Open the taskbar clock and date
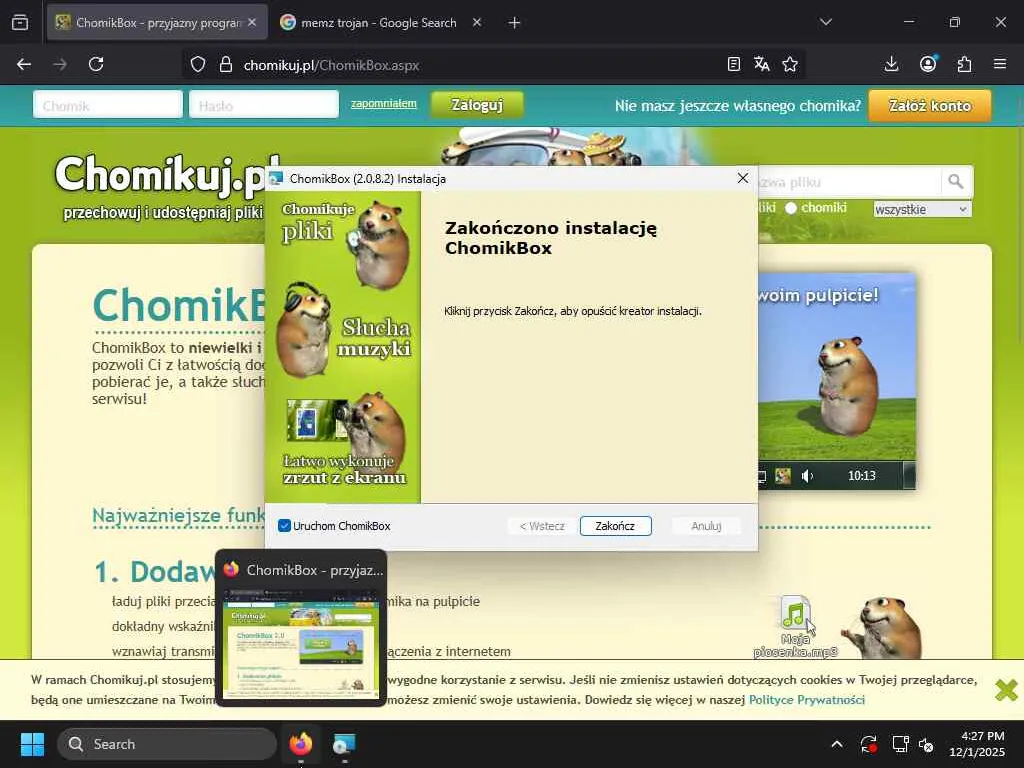 click(x=977, y=744)
